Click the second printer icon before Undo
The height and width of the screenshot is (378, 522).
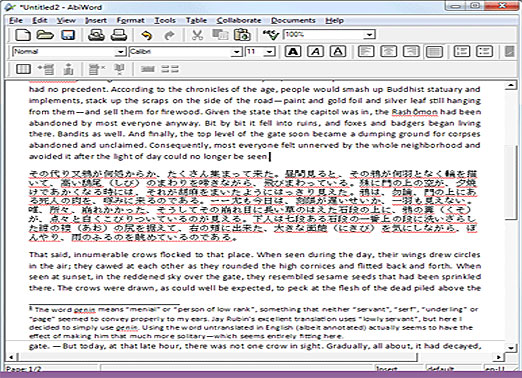[119, 35]
